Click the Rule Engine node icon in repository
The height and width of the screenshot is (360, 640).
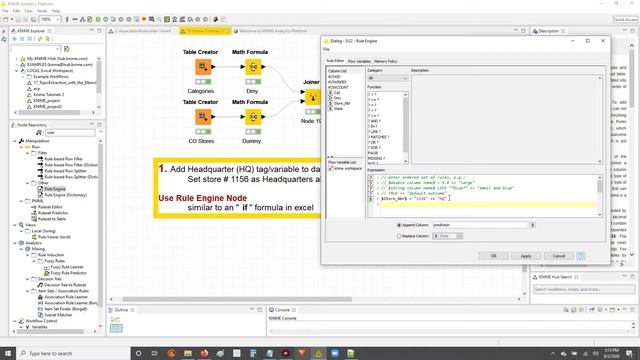click(x=40, y=189)
